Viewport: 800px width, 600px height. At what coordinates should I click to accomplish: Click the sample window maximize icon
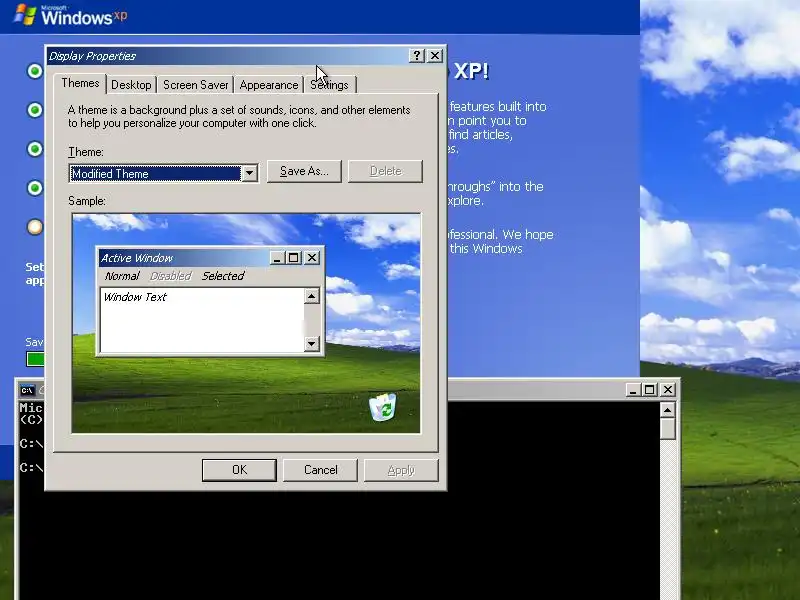[x=293, y=258]
